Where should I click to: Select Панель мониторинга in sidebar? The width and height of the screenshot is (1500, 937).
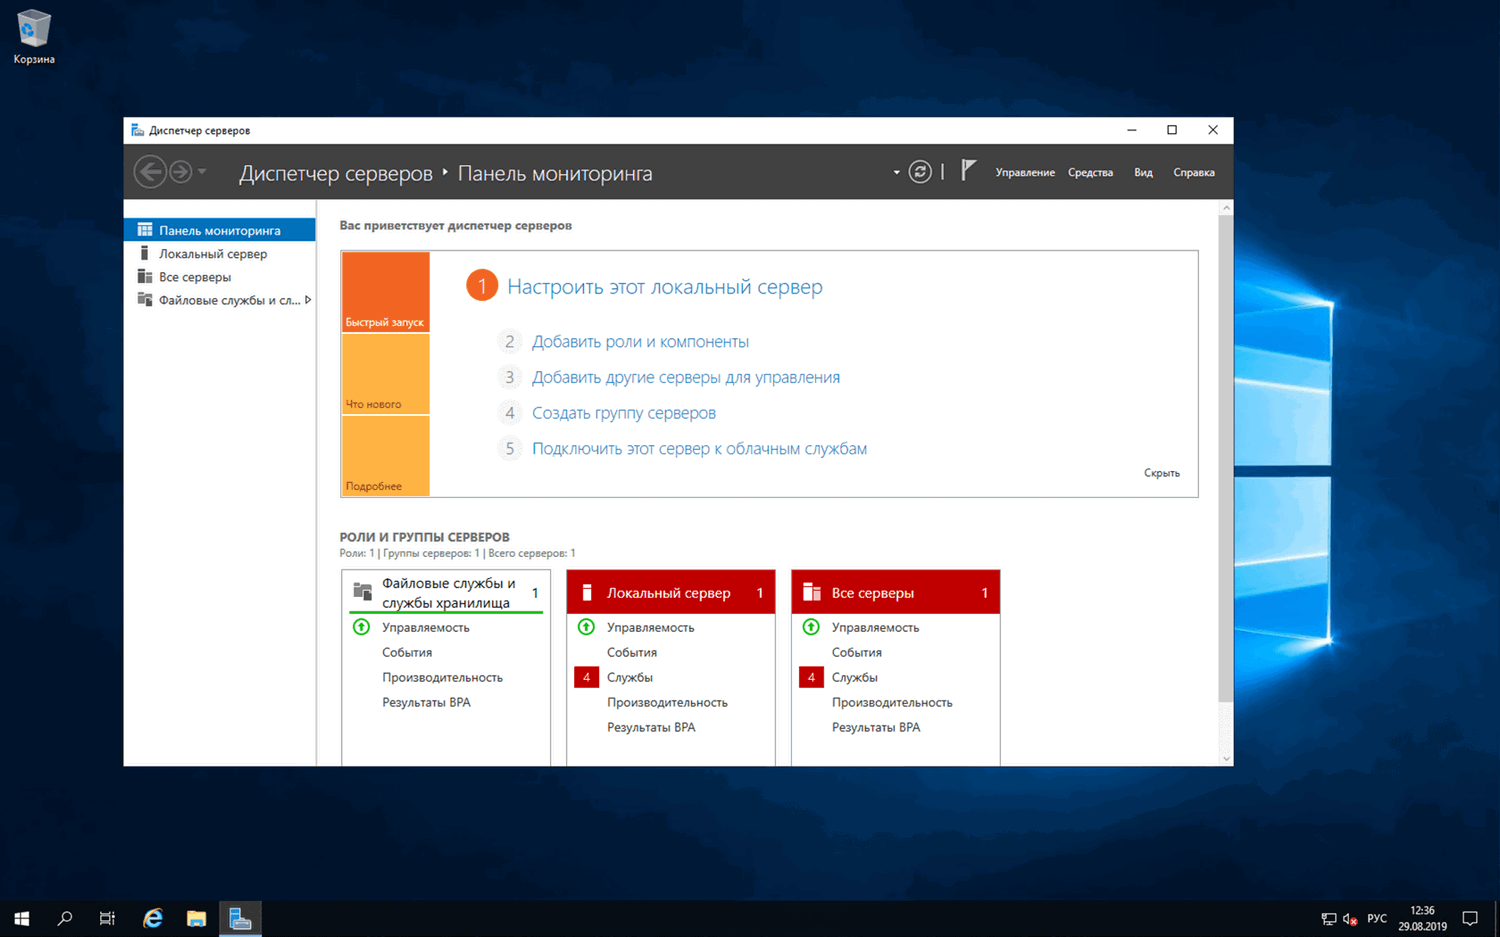[x=220, y=230]
